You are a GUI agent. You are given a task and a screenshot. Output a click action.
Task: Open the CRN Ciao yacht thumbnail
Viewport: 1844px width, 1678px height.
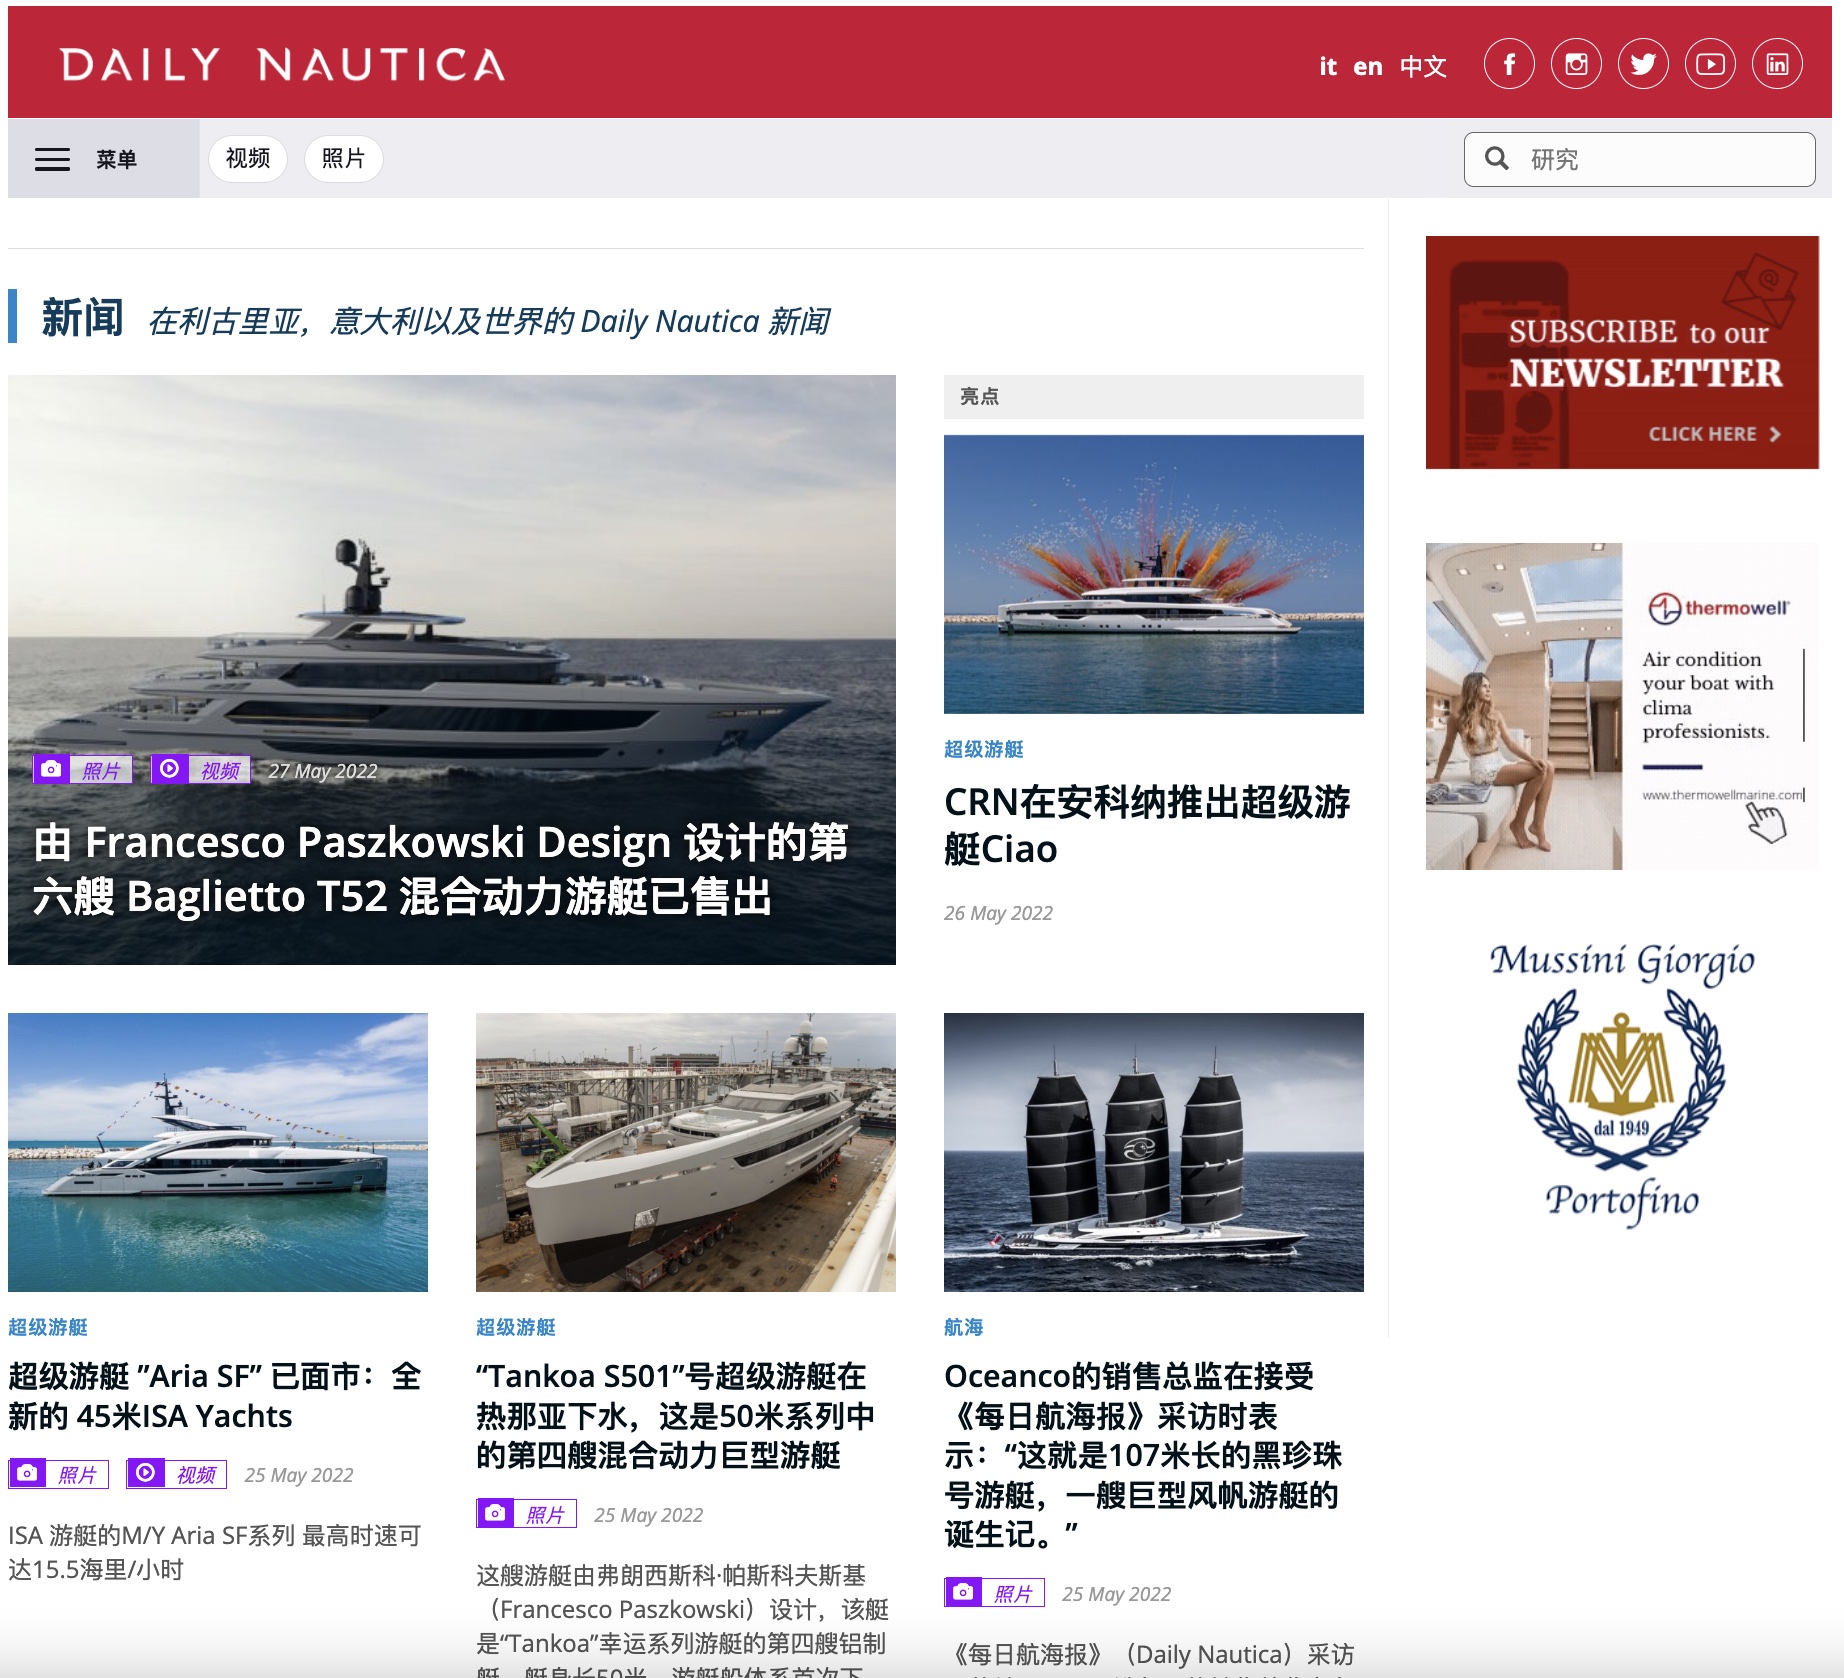(1153, 574)
